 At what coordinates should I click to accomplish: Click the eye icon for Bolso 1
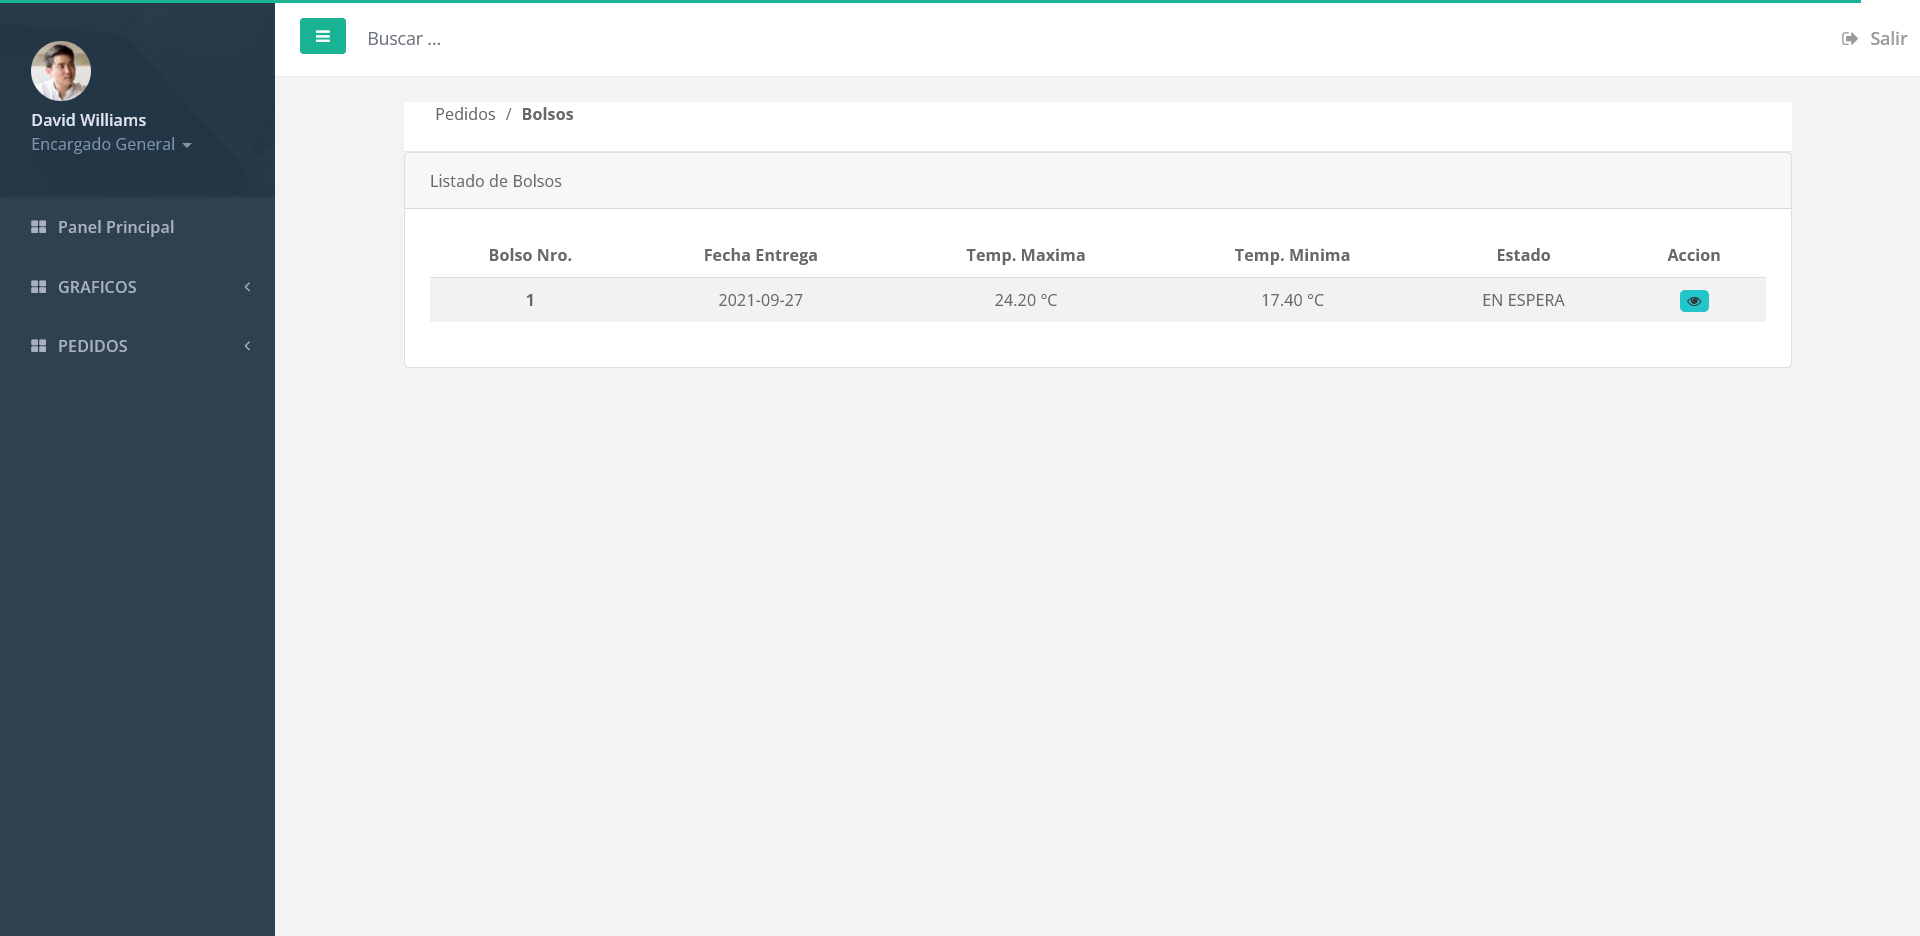(x=1693, y=301)
